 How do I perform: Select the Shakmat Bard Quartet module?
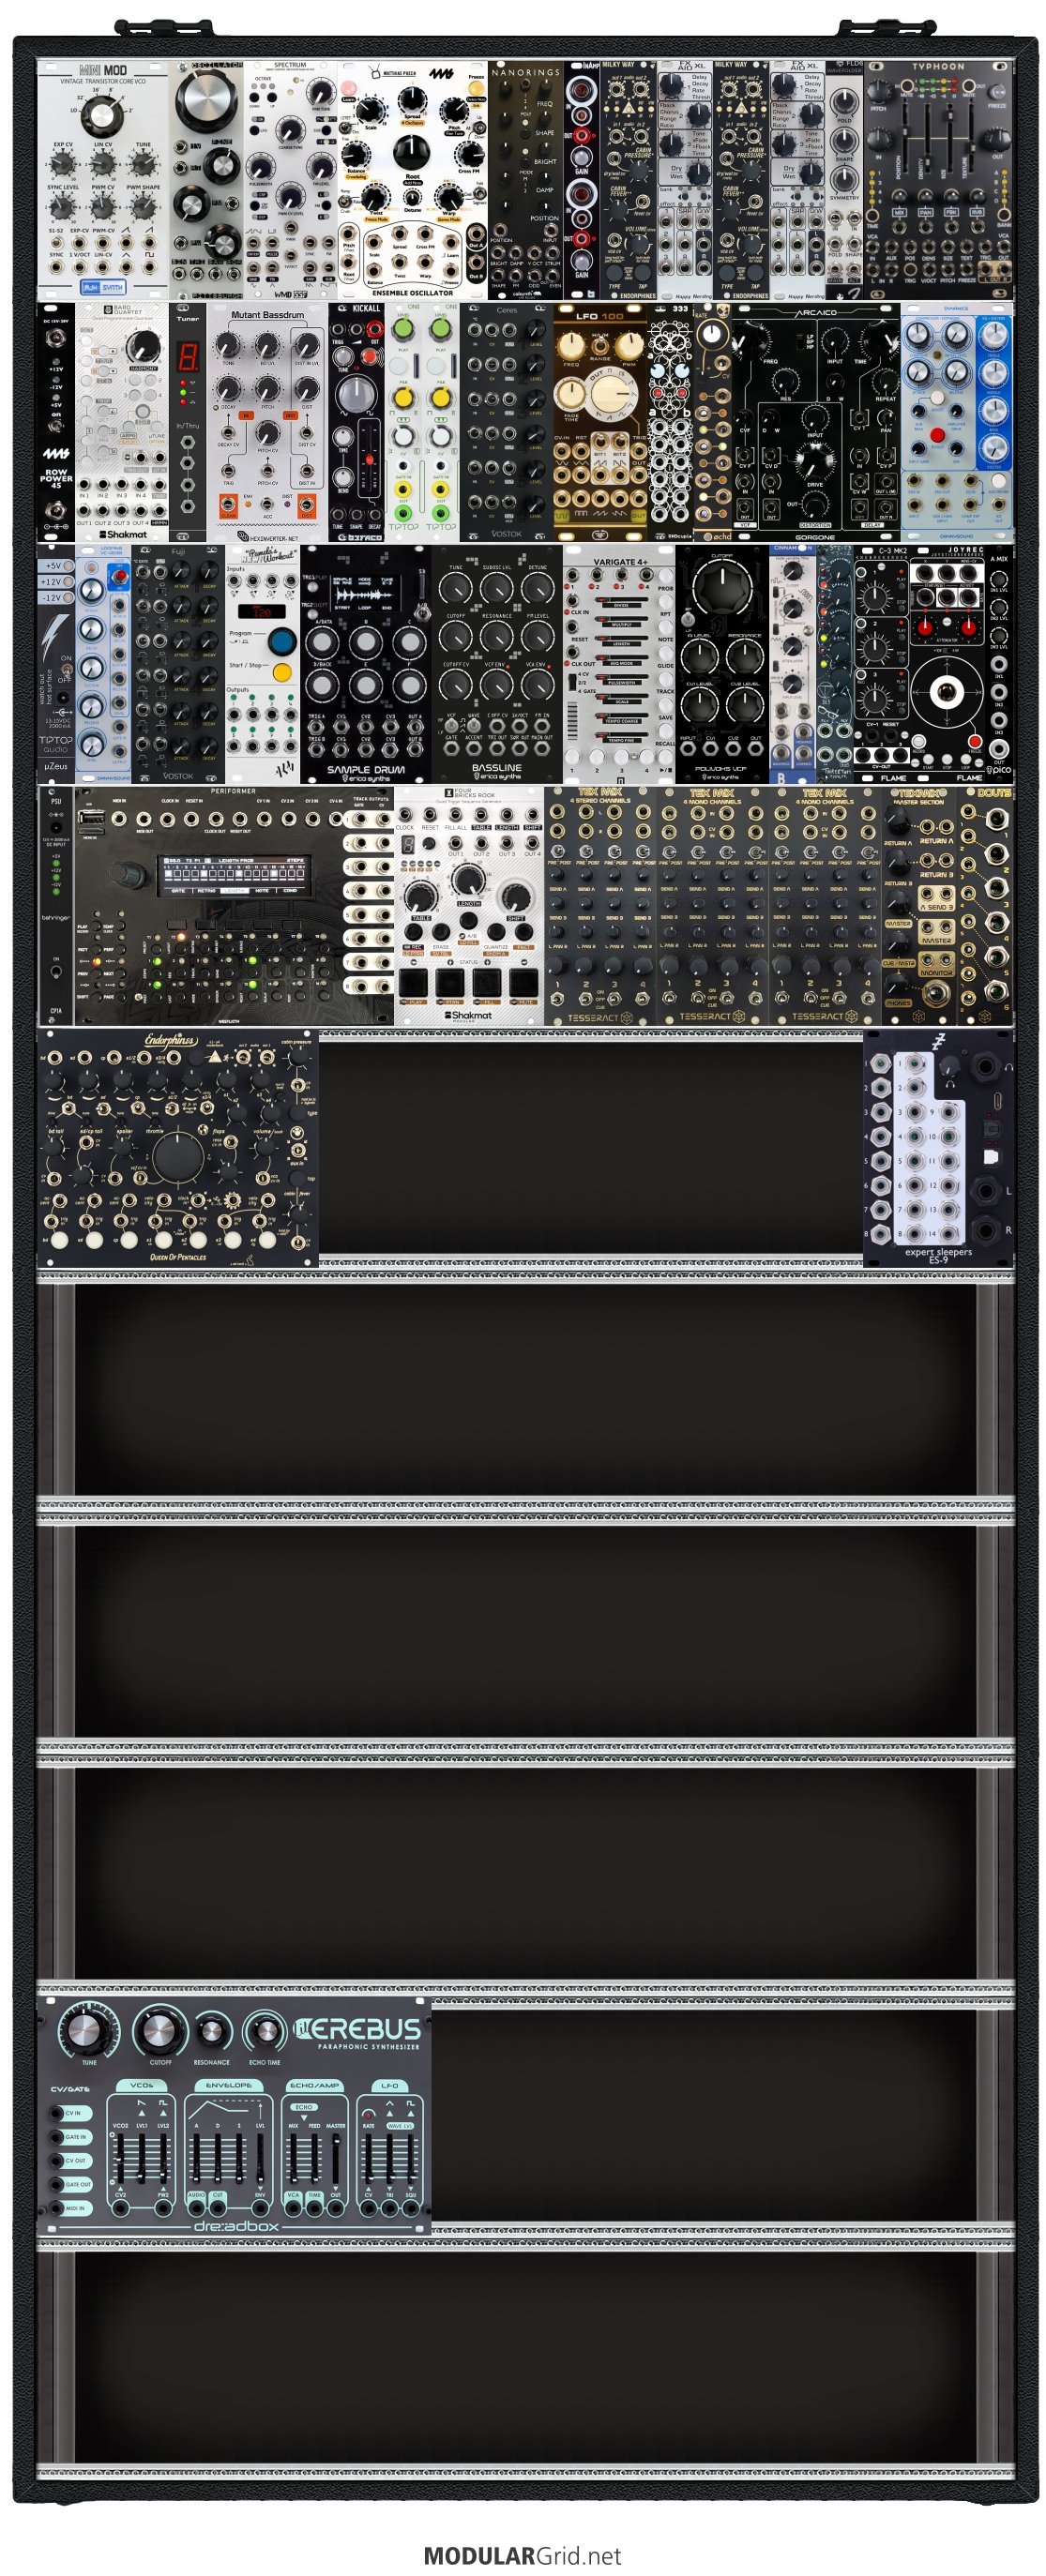click(x=122, y=422)
